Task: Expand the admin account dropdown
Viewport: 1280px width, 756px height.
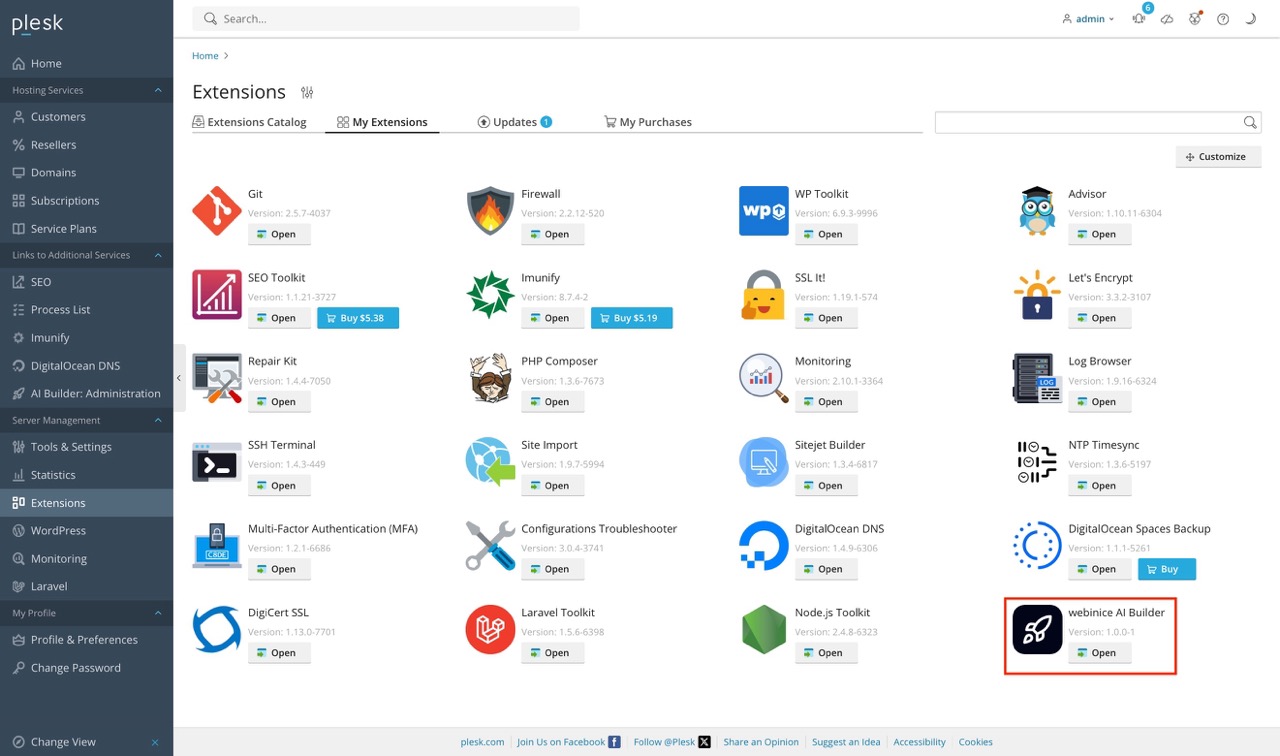Action: (x=1087, y=18)
